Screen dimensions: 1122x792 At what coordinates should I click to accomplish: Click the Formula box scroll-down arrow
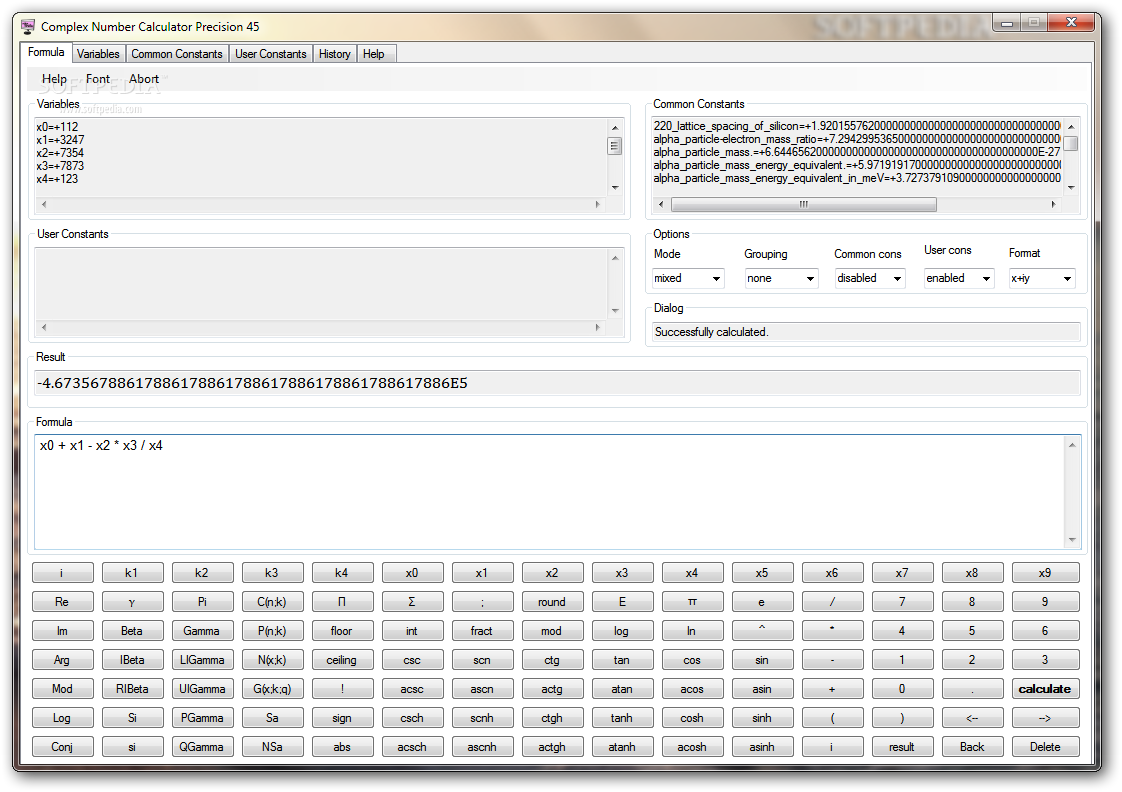(1072, 540)
